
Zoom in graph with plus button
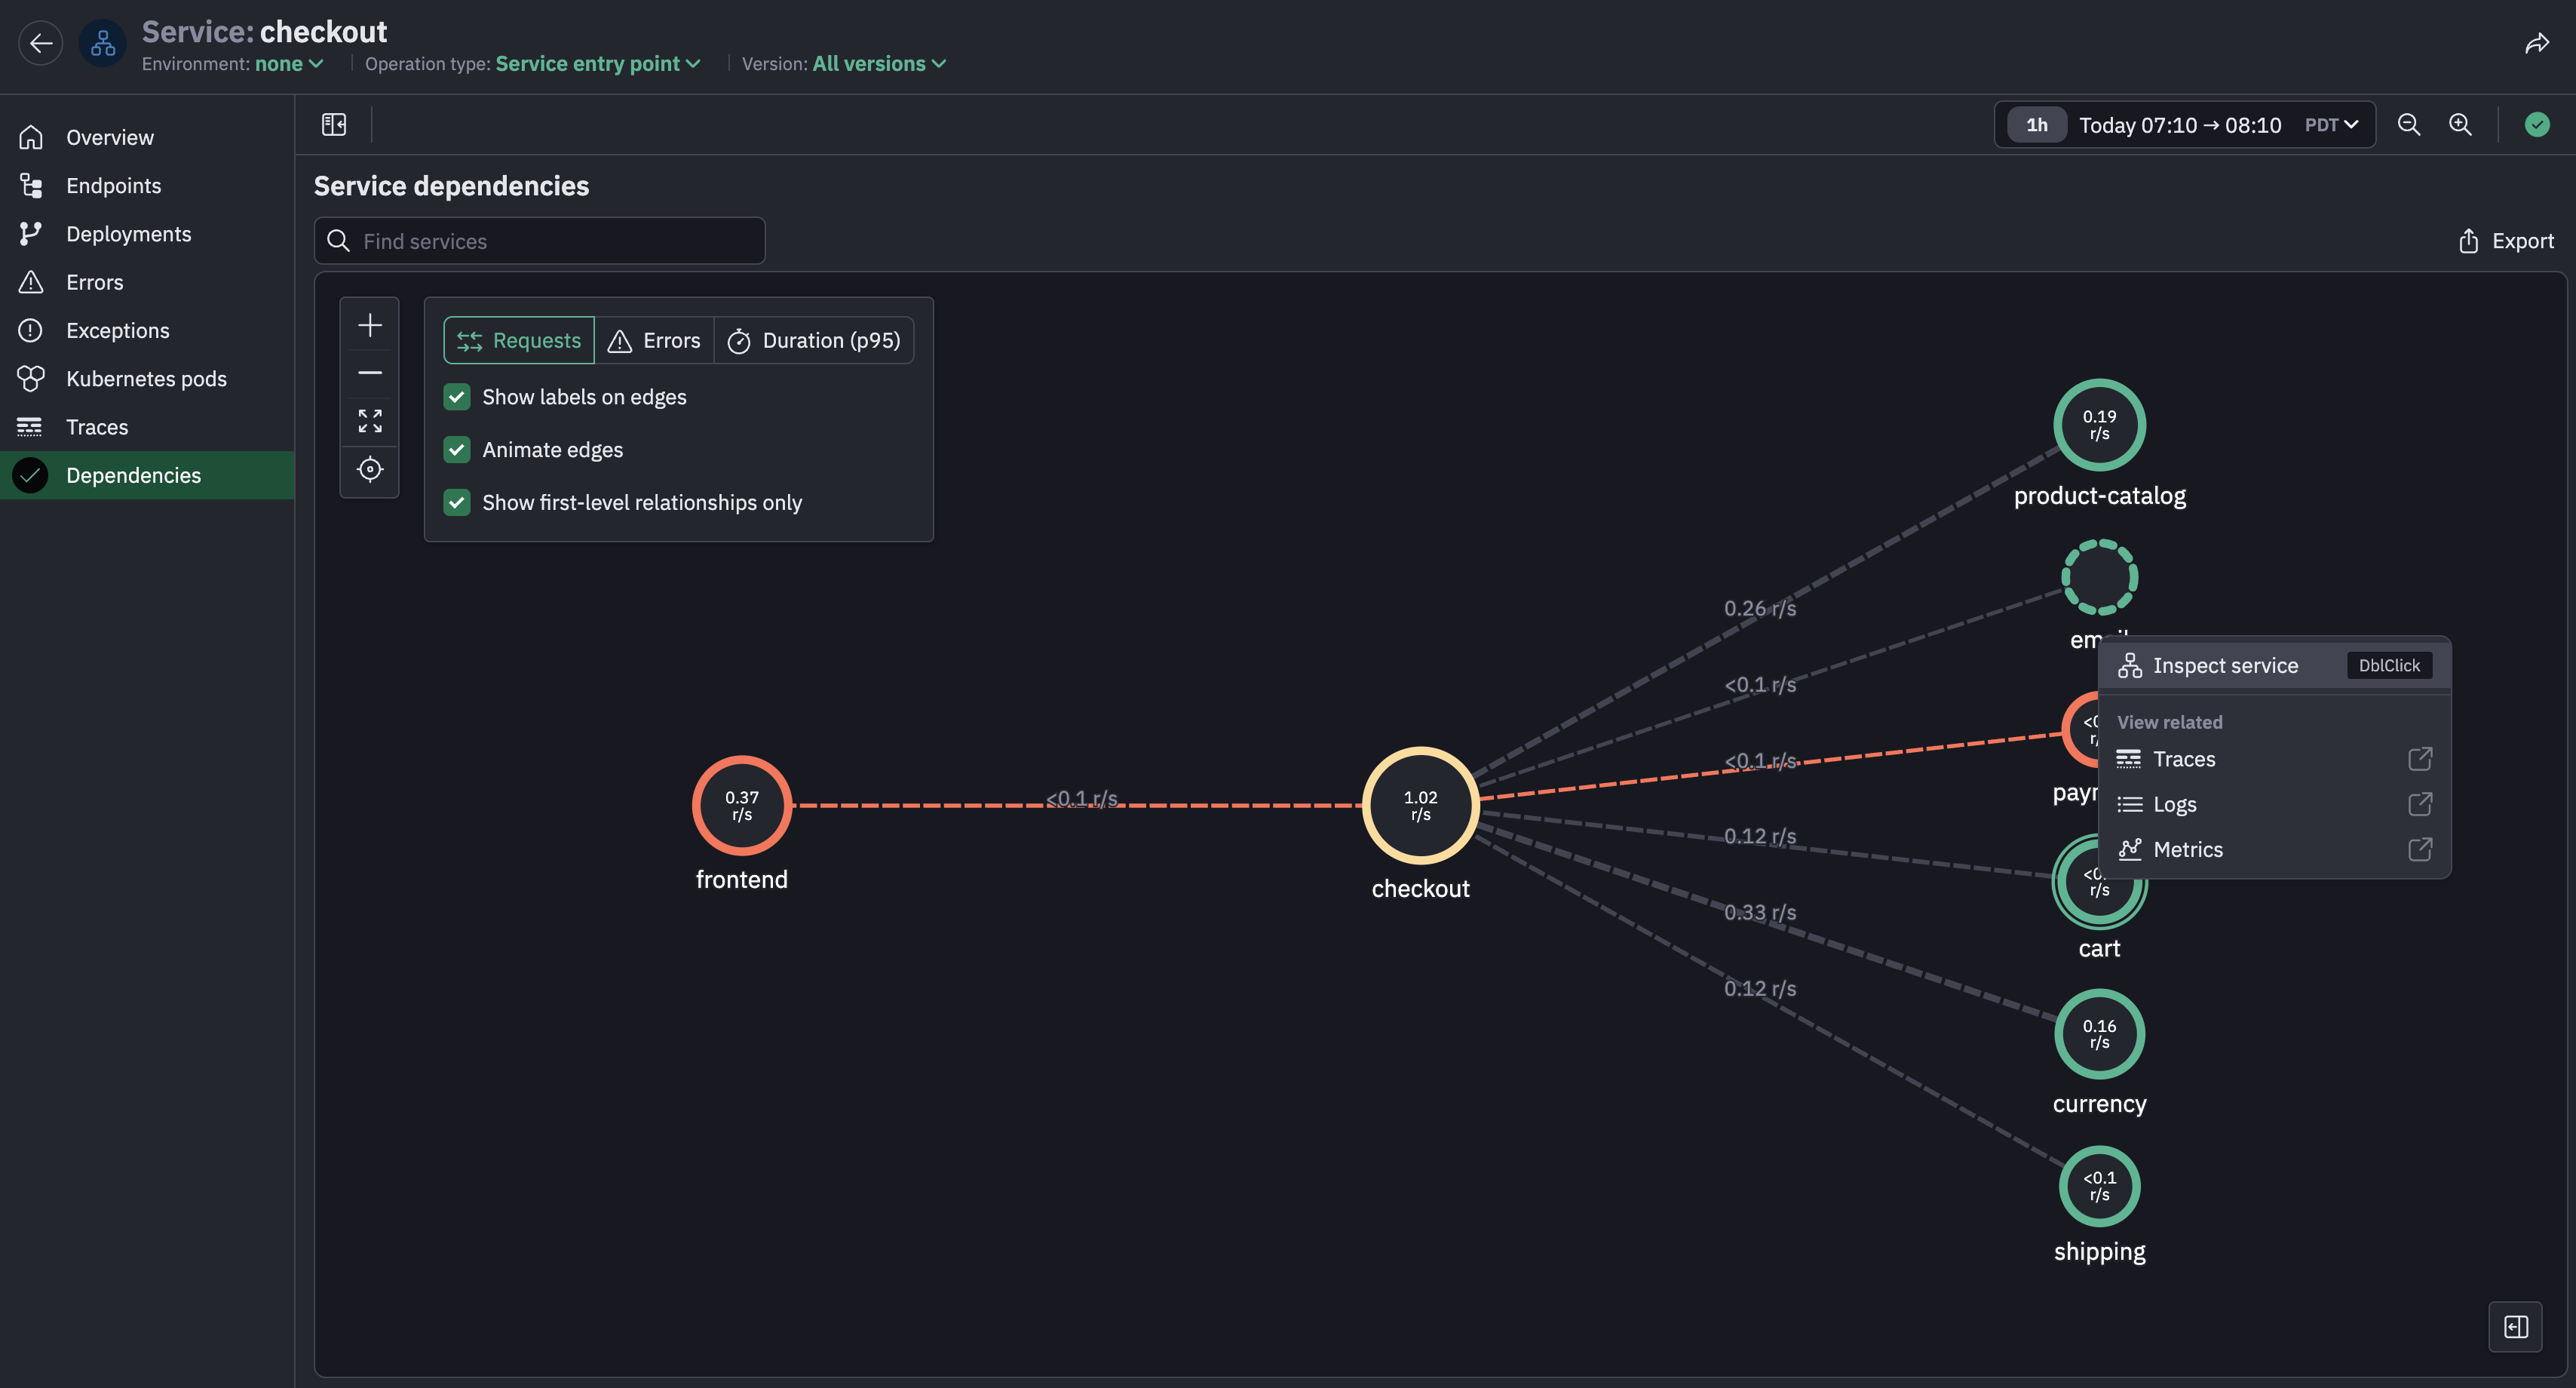pyautogui.click(x=370, y=325)
